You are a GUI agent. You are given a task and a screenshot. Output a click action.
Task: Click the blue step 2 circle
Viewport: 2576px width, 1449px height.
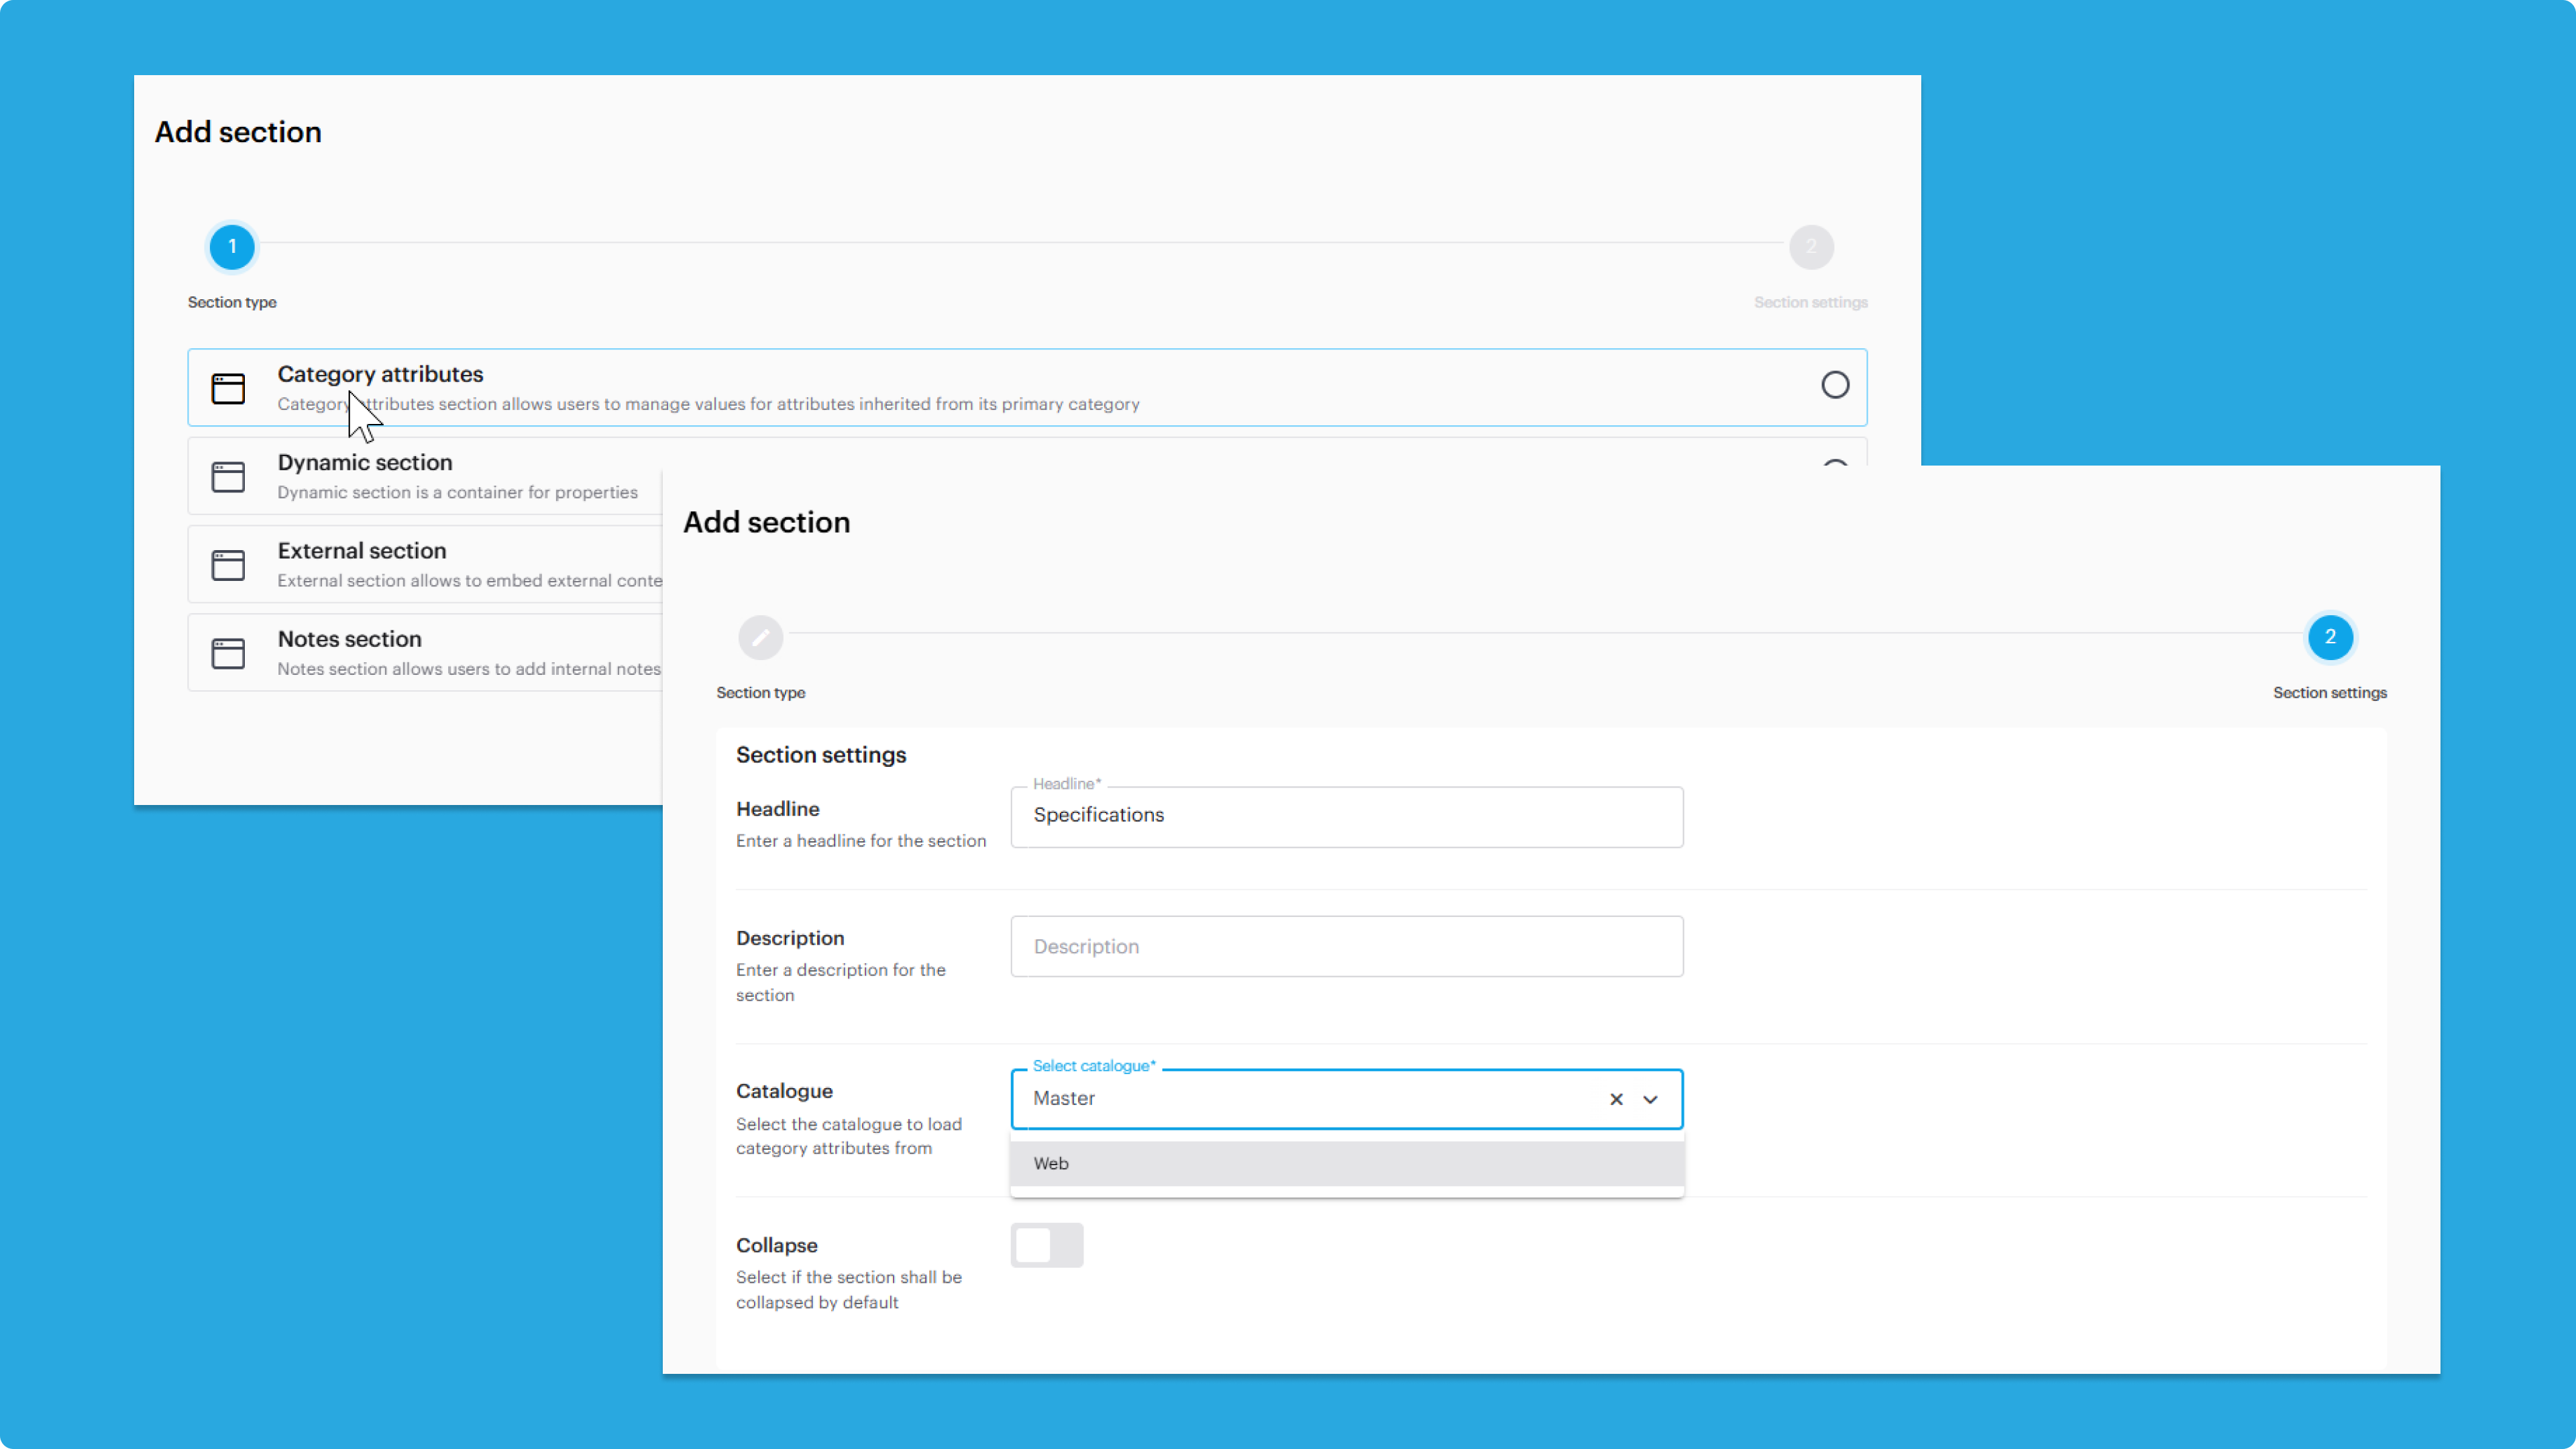(x=2330, y=637)
